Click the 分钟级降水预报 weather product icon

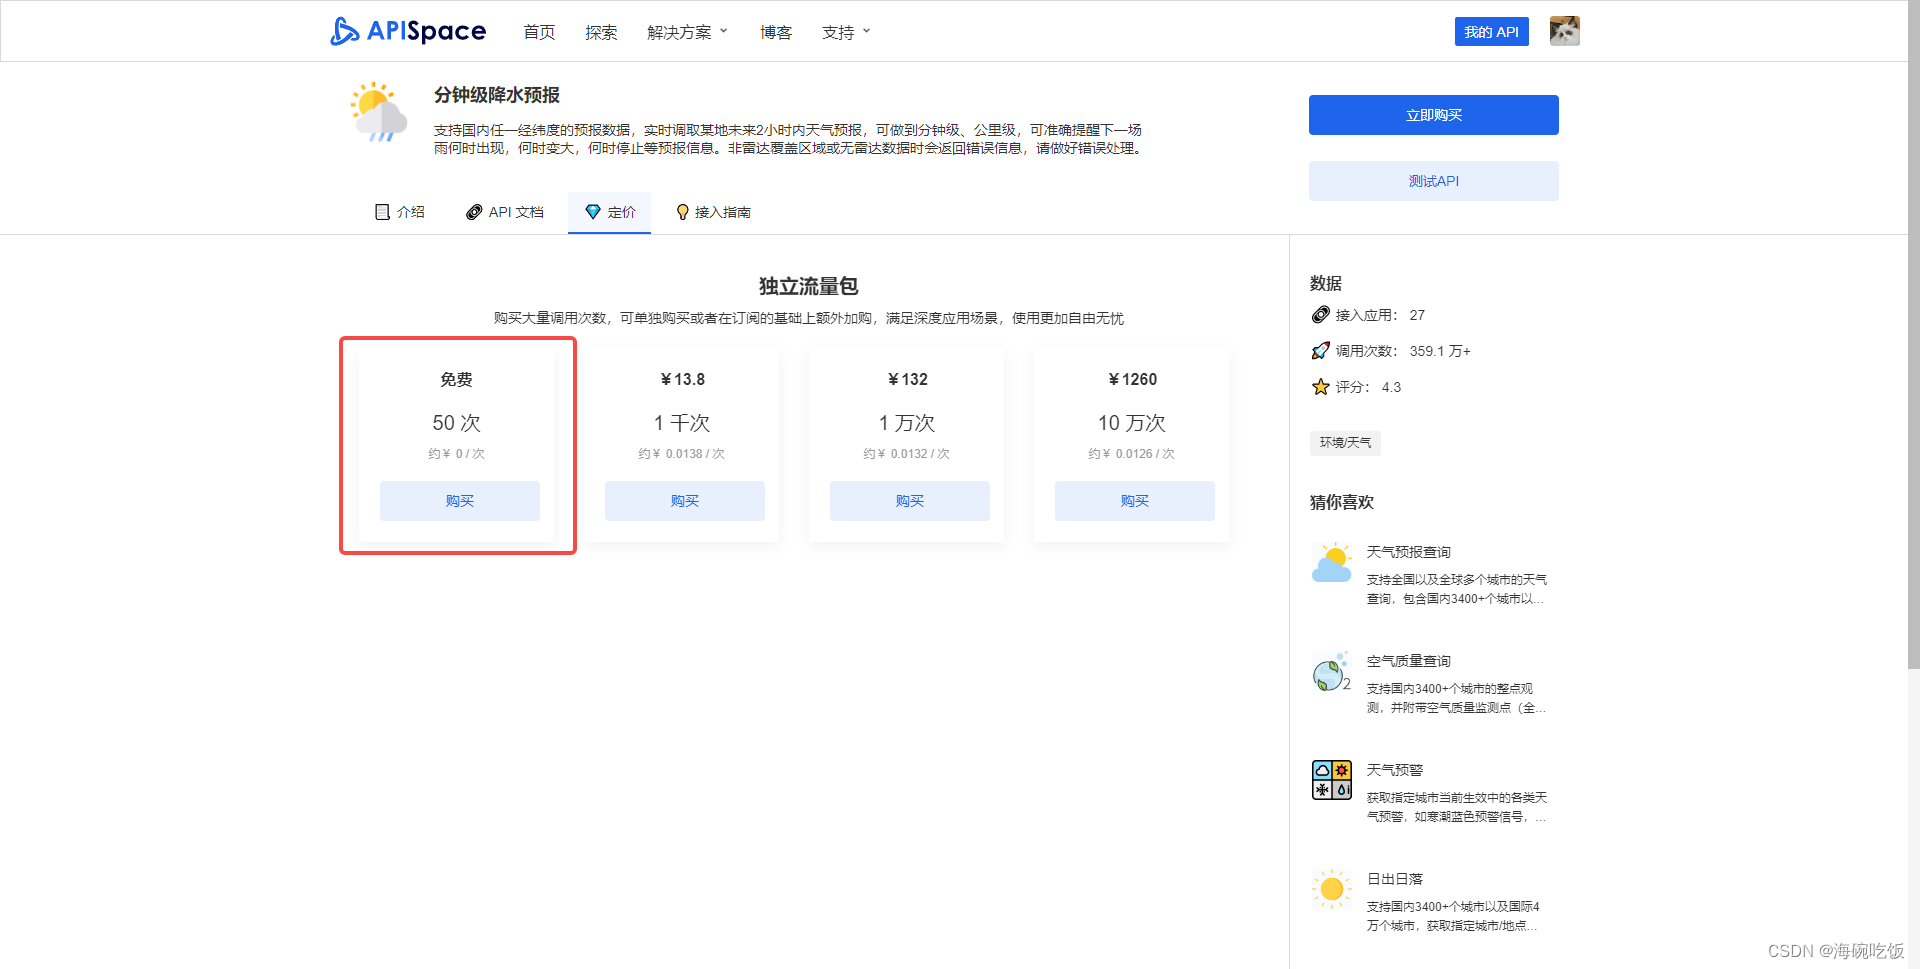pos(377,112)
